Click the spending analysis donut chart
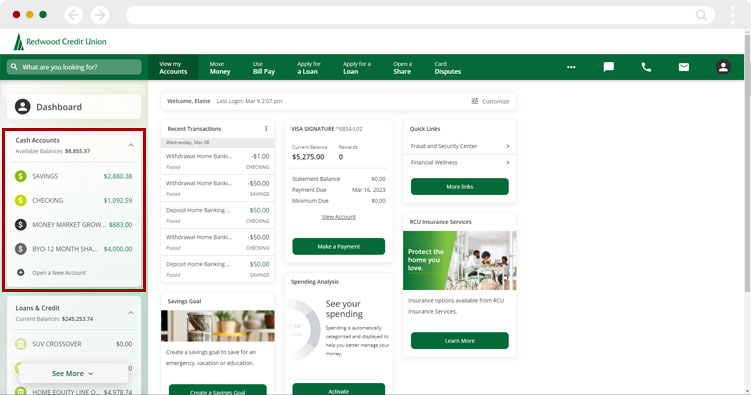751x395 pixels. pyautogui.click(x=304, y=329)
